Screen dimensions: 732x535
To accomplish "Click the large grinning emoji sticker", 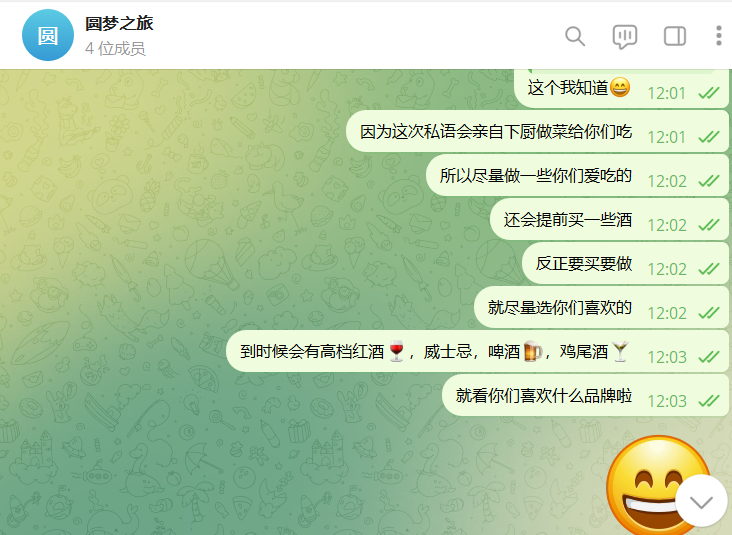I will [x=658, y=486].
